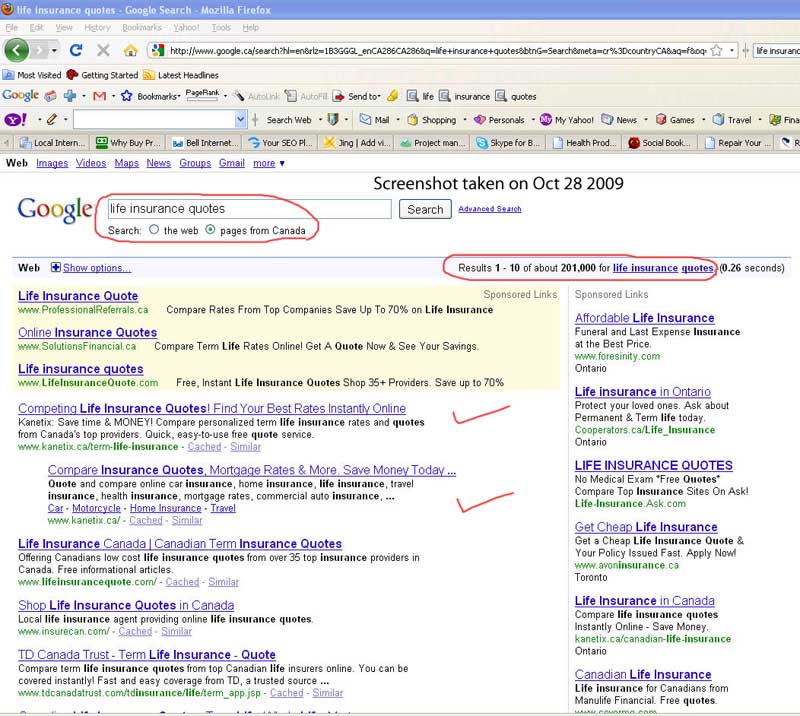Click the Stop loading X icon

[x=104, y=50]
